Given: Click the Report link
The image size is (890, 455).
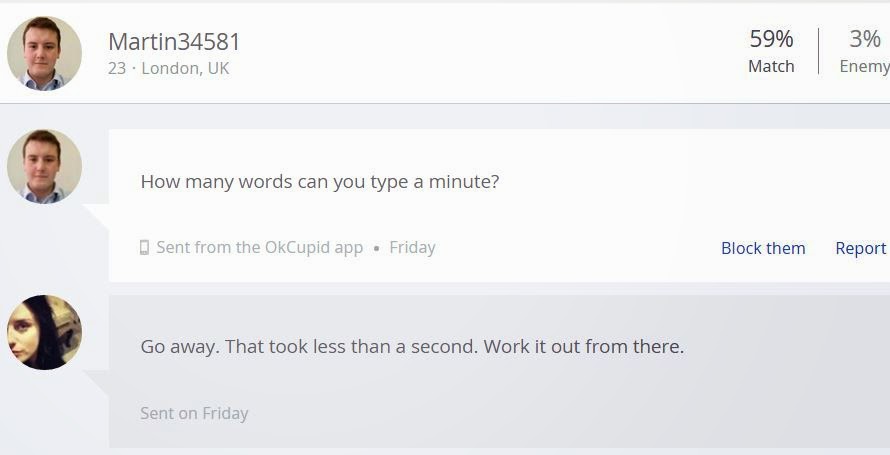Looking at the screenshot, I should click(860, 248).
